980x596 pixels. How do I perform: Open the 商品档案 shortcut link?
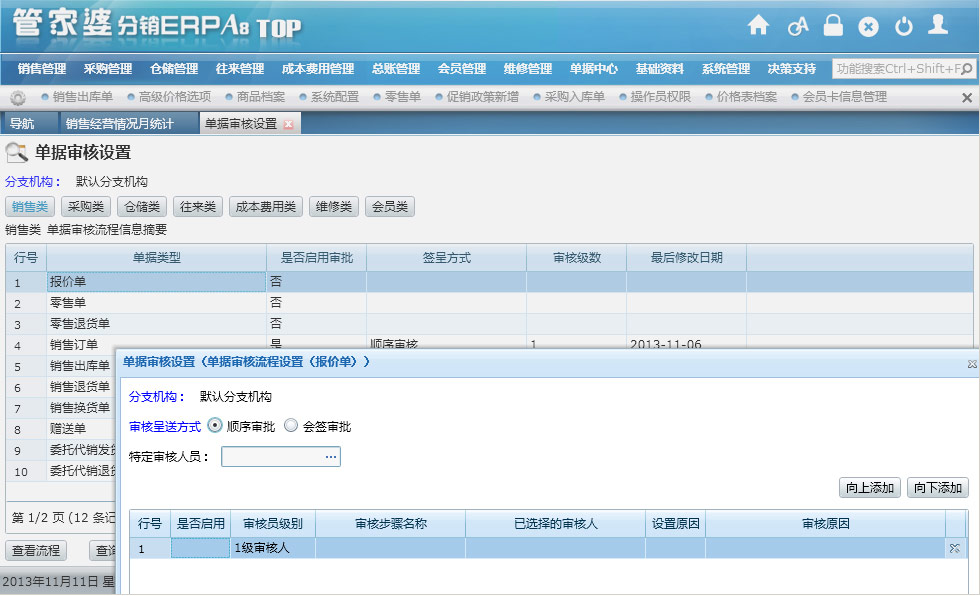261,97
